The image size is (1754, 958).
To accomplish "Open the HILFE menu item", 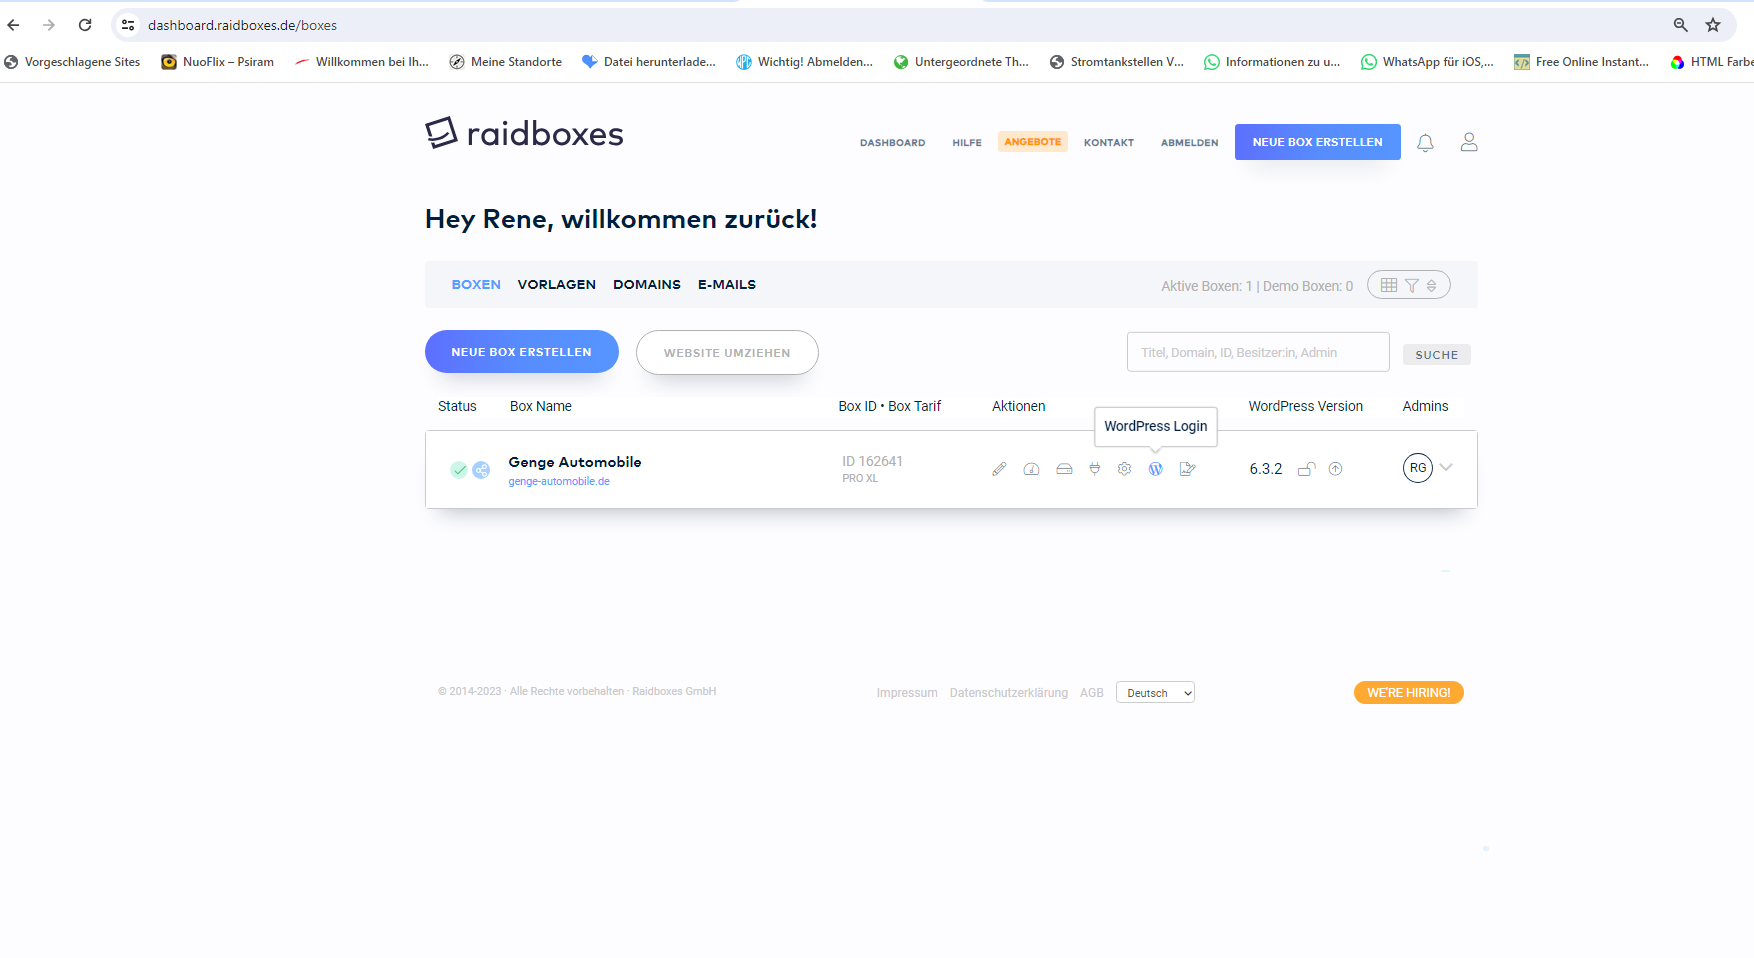I will tap(967, 143).
